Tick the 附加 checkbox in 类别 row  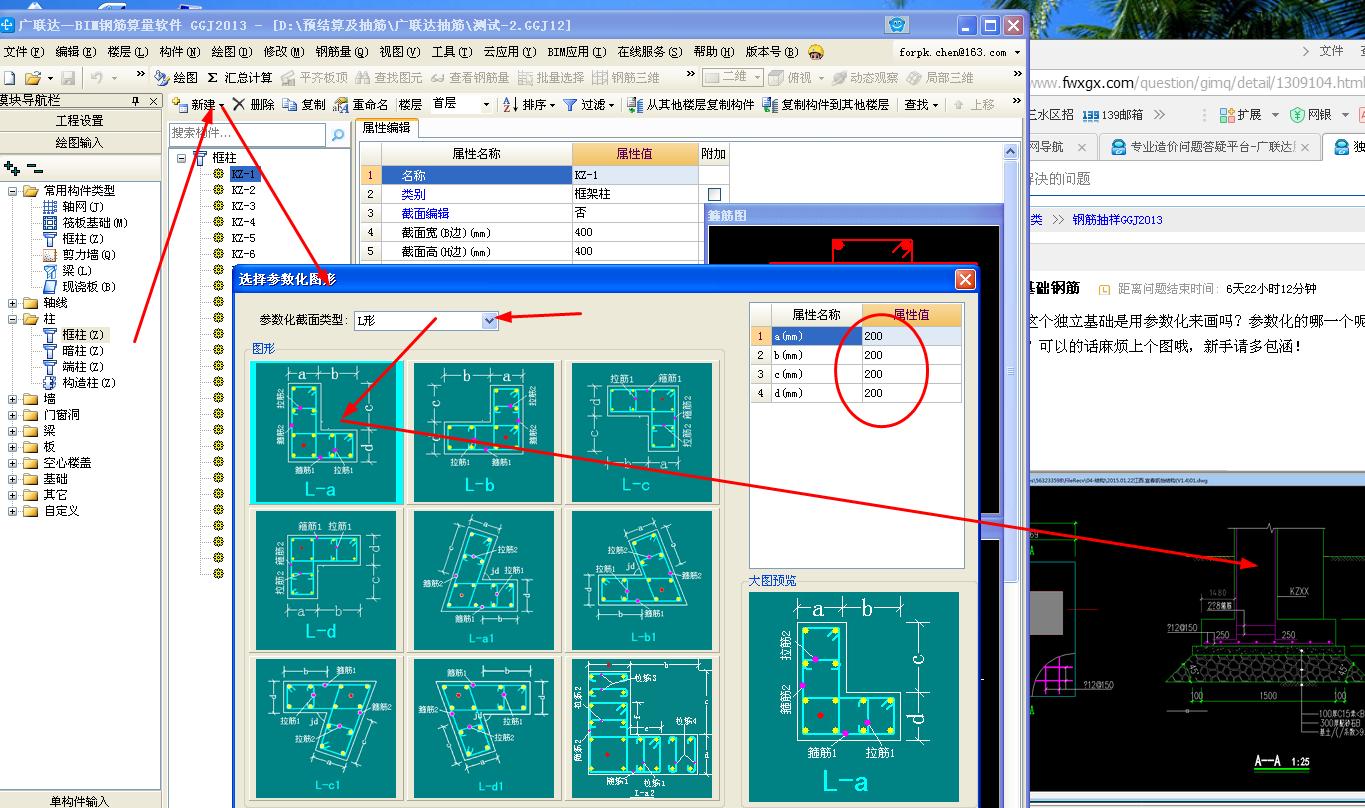(x=714, y=194)
